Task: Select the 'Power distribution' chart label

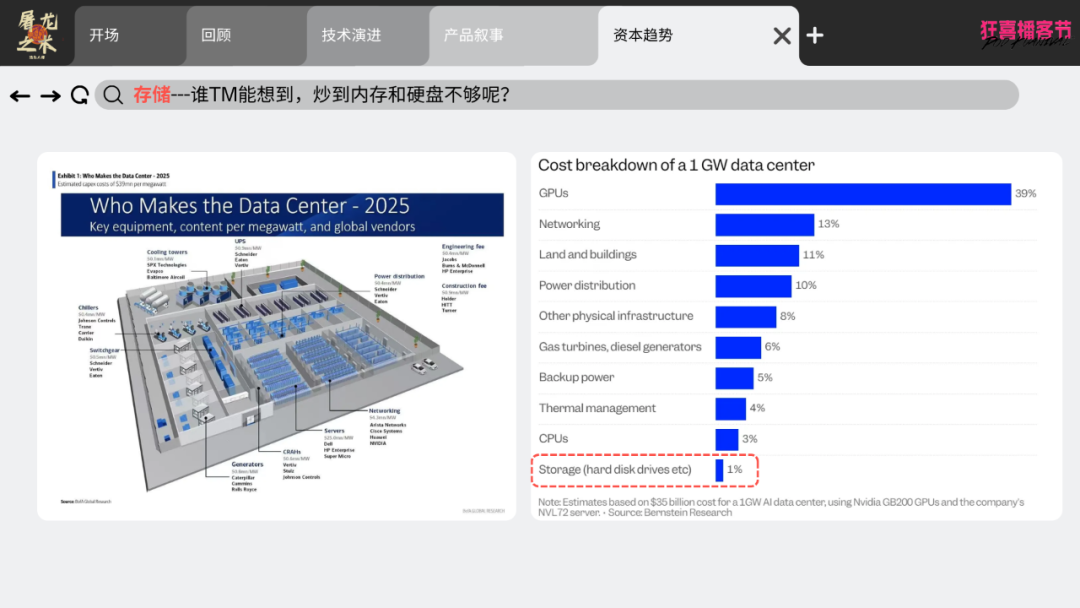Action: (x=587, y=285)
